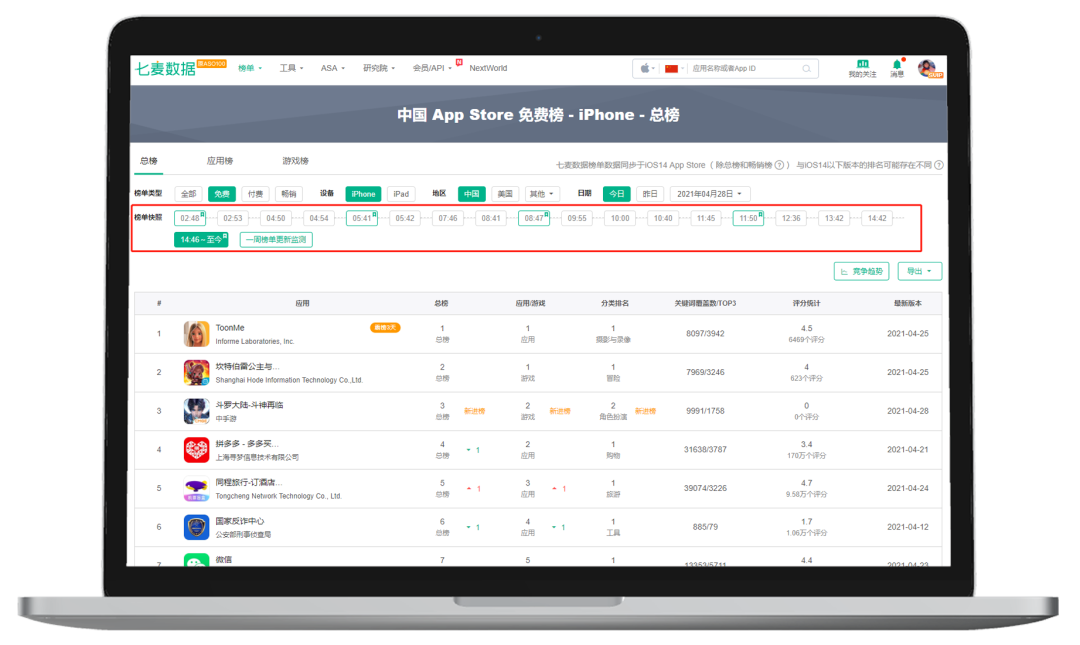Open 我的关注 chart icon
This screenshot has height=645, width=1080.
point(862,64)
